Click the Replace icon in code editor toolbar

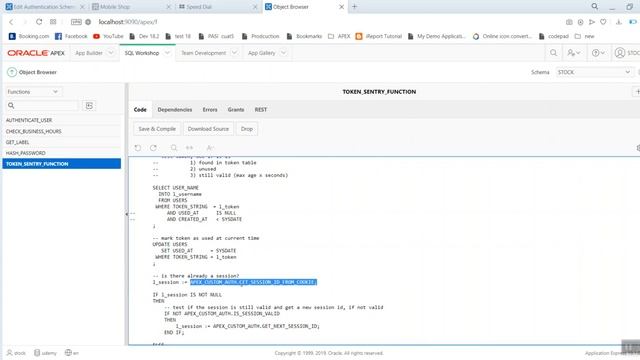[x=190, y=148]
